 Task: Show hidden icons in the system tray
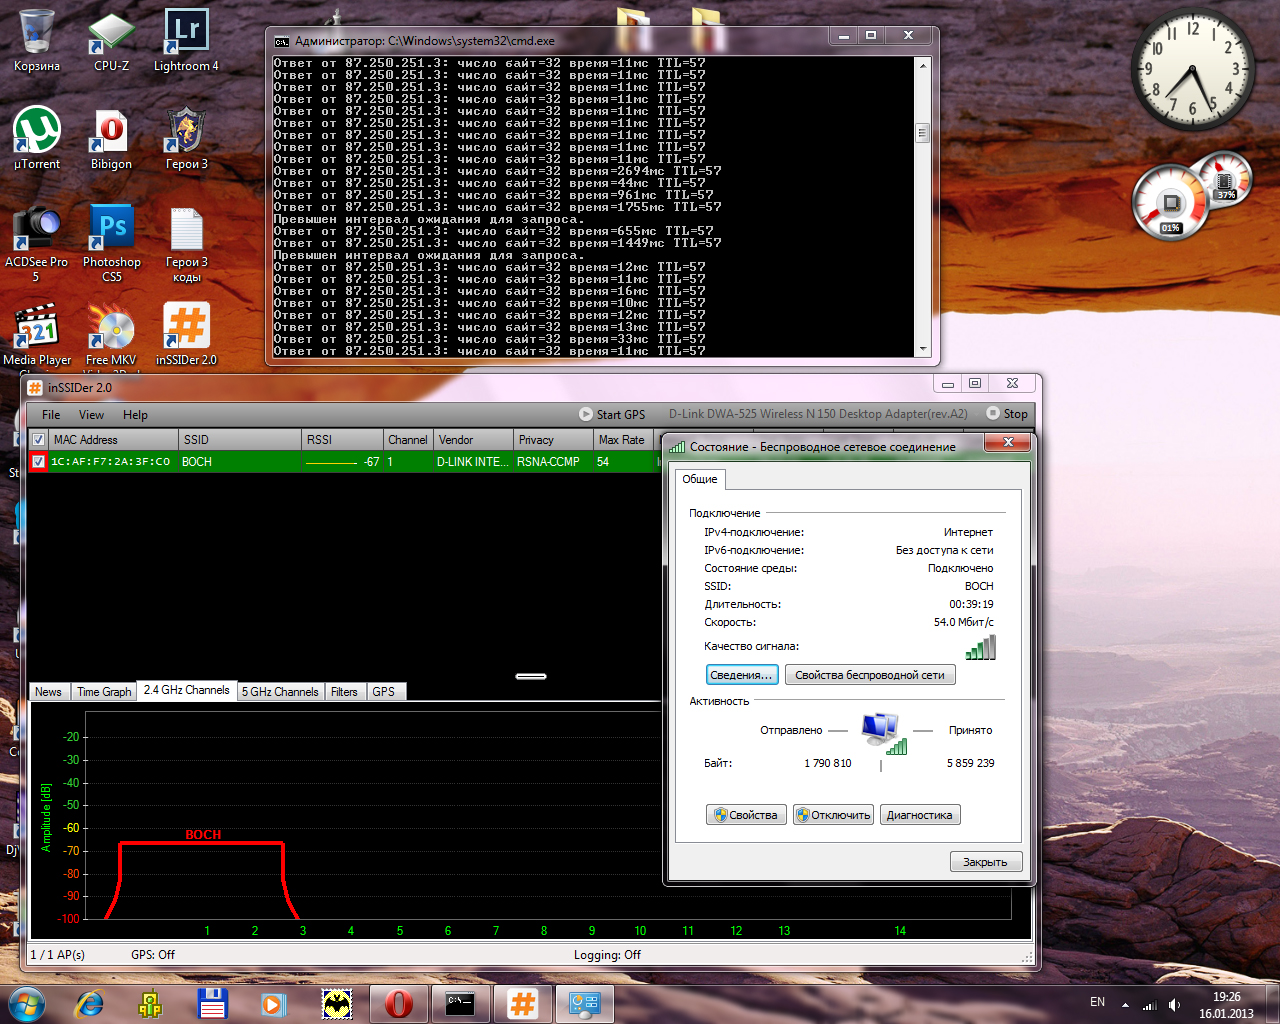(x=1125, y=1005)
